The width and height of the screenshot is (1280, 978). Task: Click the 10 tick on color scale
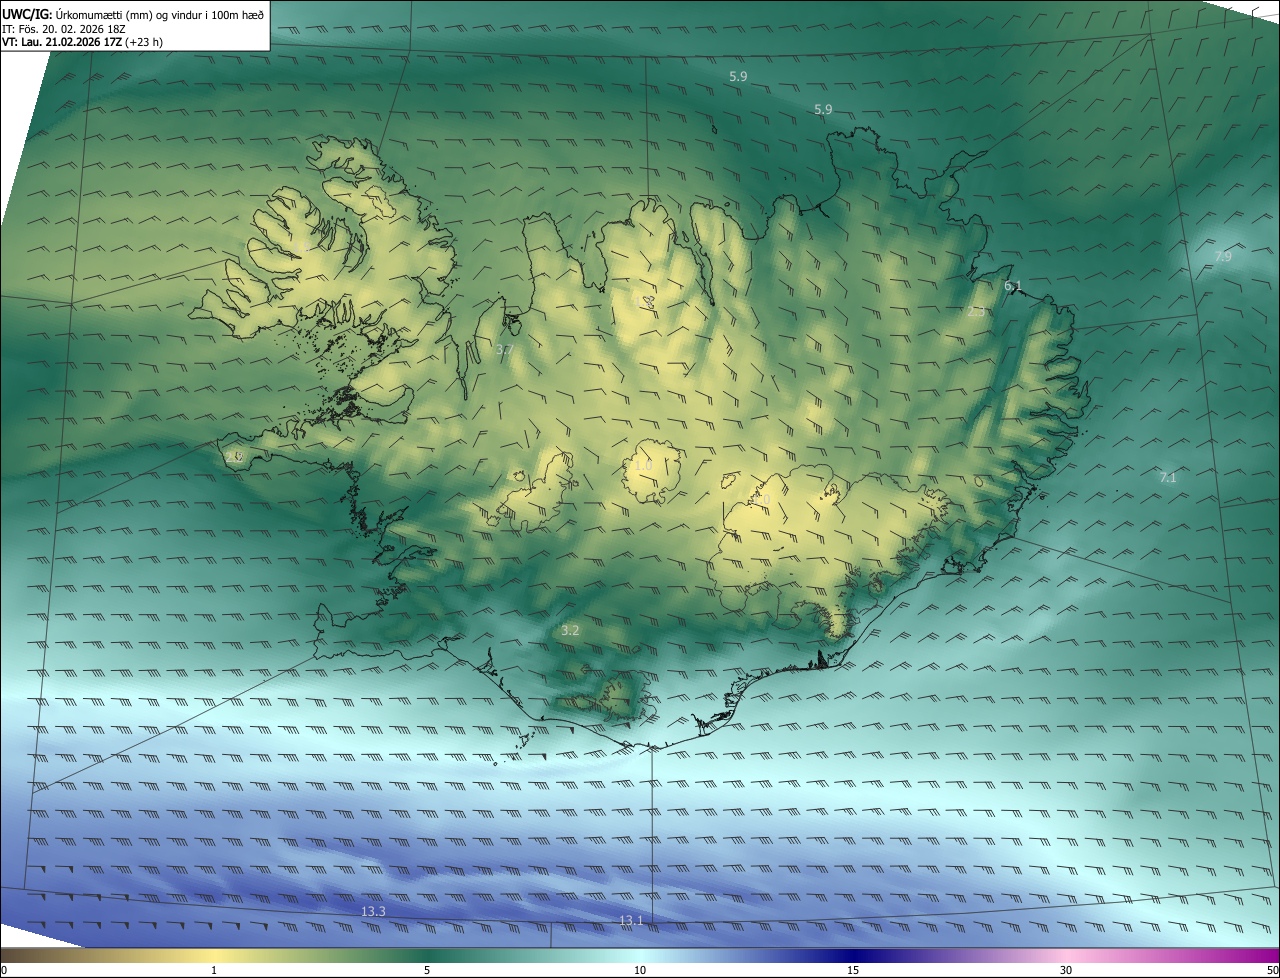[640, 970]
